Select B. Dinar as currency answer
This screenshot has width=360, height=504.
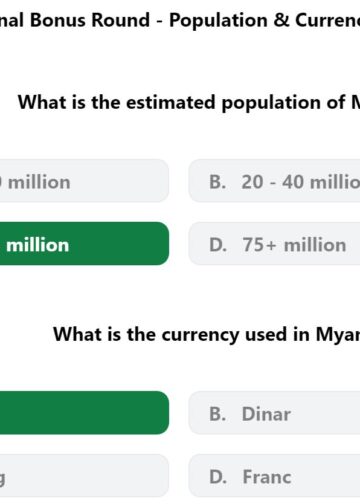pyautogui.click(x=274, y=413)
